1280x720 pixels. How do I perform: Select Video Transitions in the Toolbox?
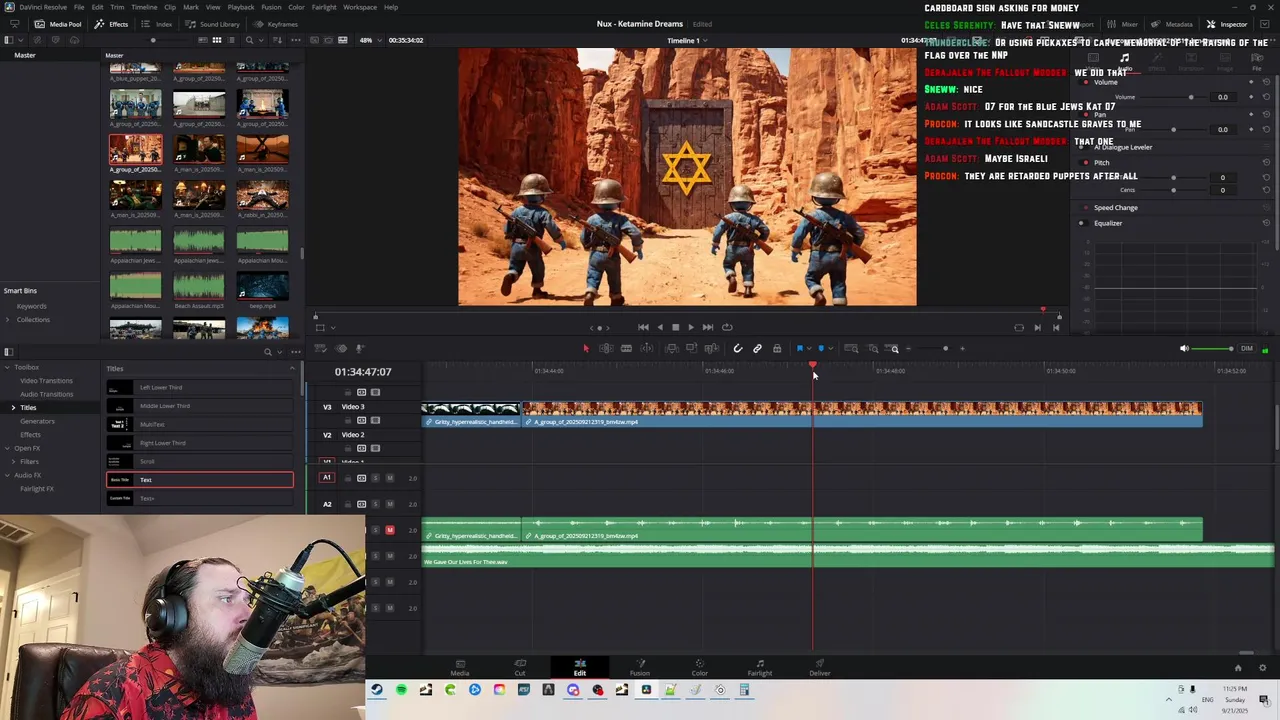point(46,380)
